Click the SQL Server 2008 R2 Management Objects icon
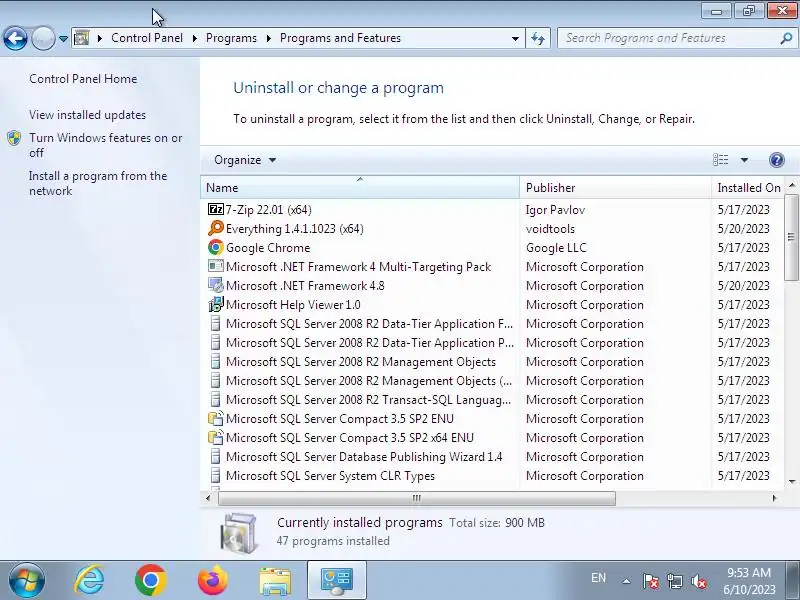The image size is (800, 600). click(216, 362)
